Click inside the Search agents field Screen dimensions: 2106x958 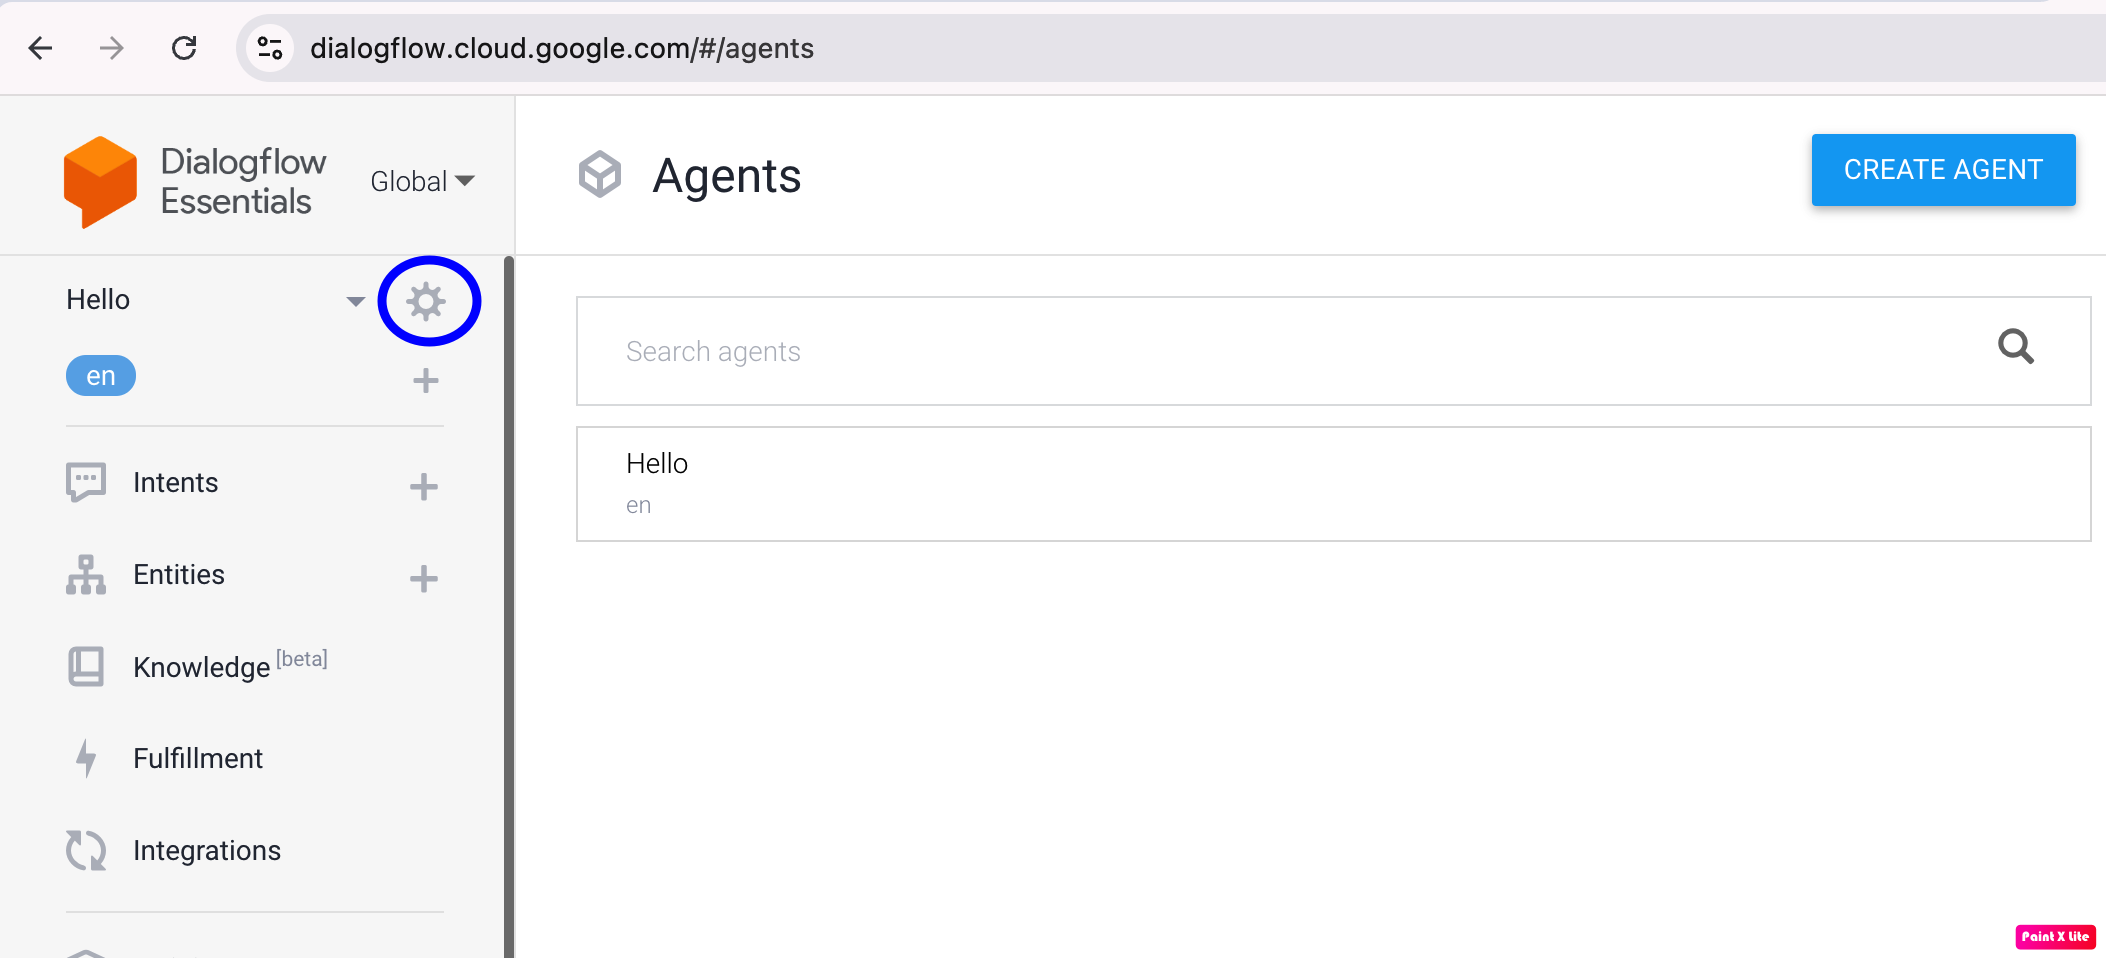point(900,351)
